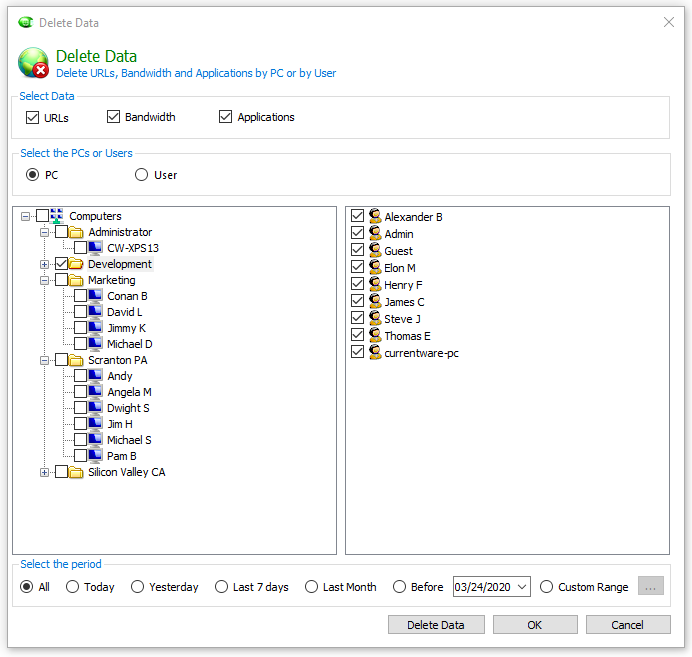Select the All period option
Image resolution: width=692 pixels, height=657 pixels.
26,587
